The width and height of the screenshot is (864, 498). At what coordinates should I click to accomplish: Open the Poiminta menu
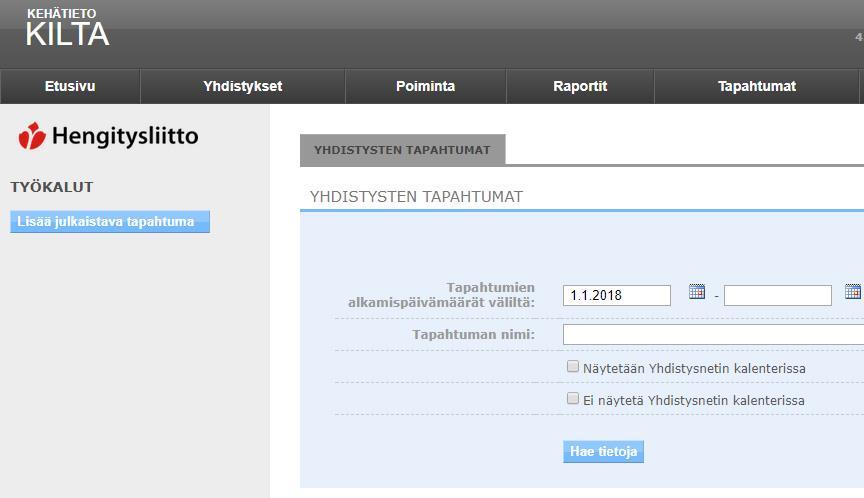[x=425, y=86]
